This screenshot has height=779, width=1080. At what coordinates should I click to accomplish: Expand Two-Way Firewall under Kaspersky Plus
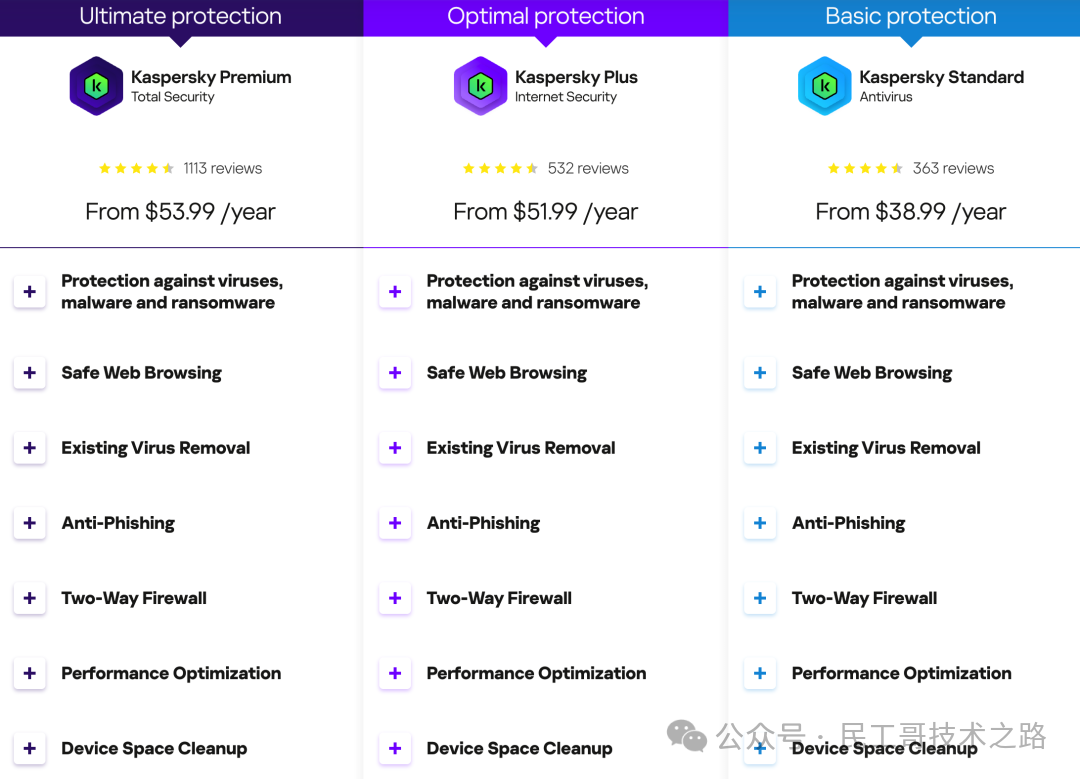[x=395, y=598]
